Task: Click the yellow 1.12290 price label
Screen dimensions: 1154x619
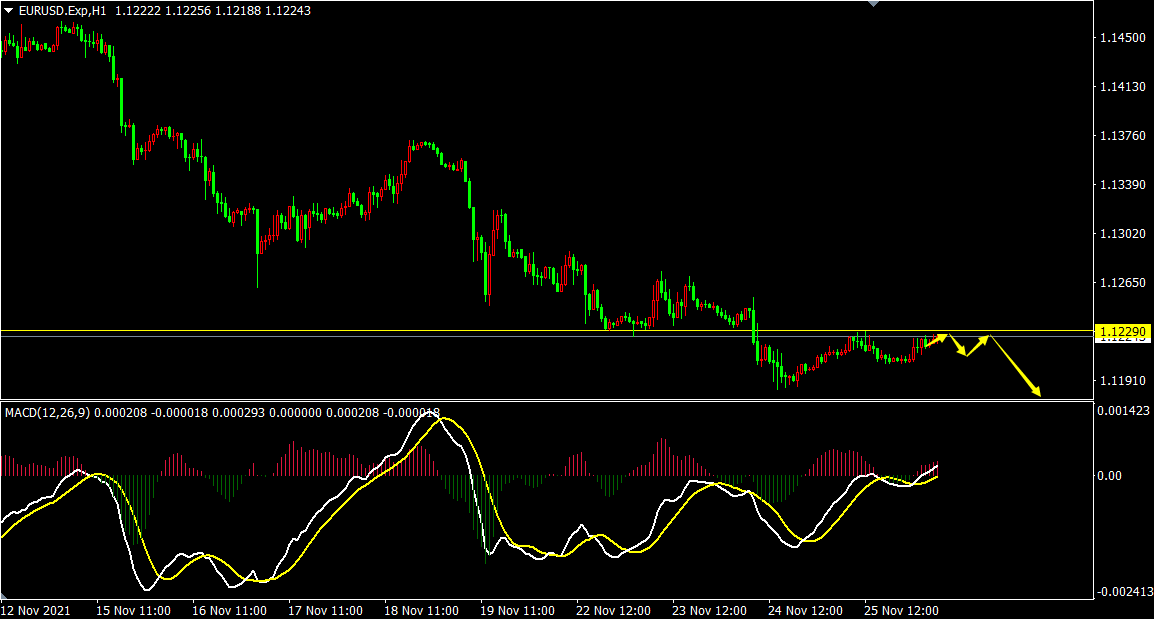Action: 1124,330
